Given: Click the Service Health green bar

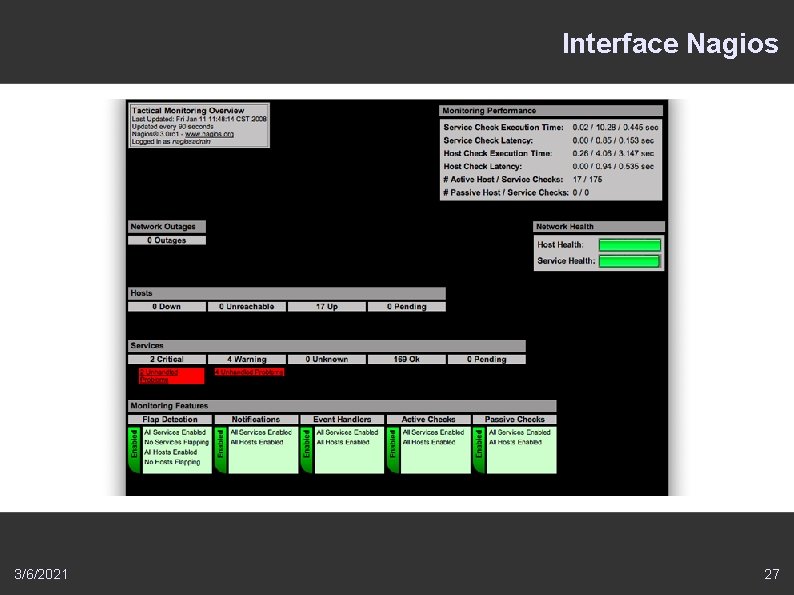Looking at the screenshot, I should [629, 261].
